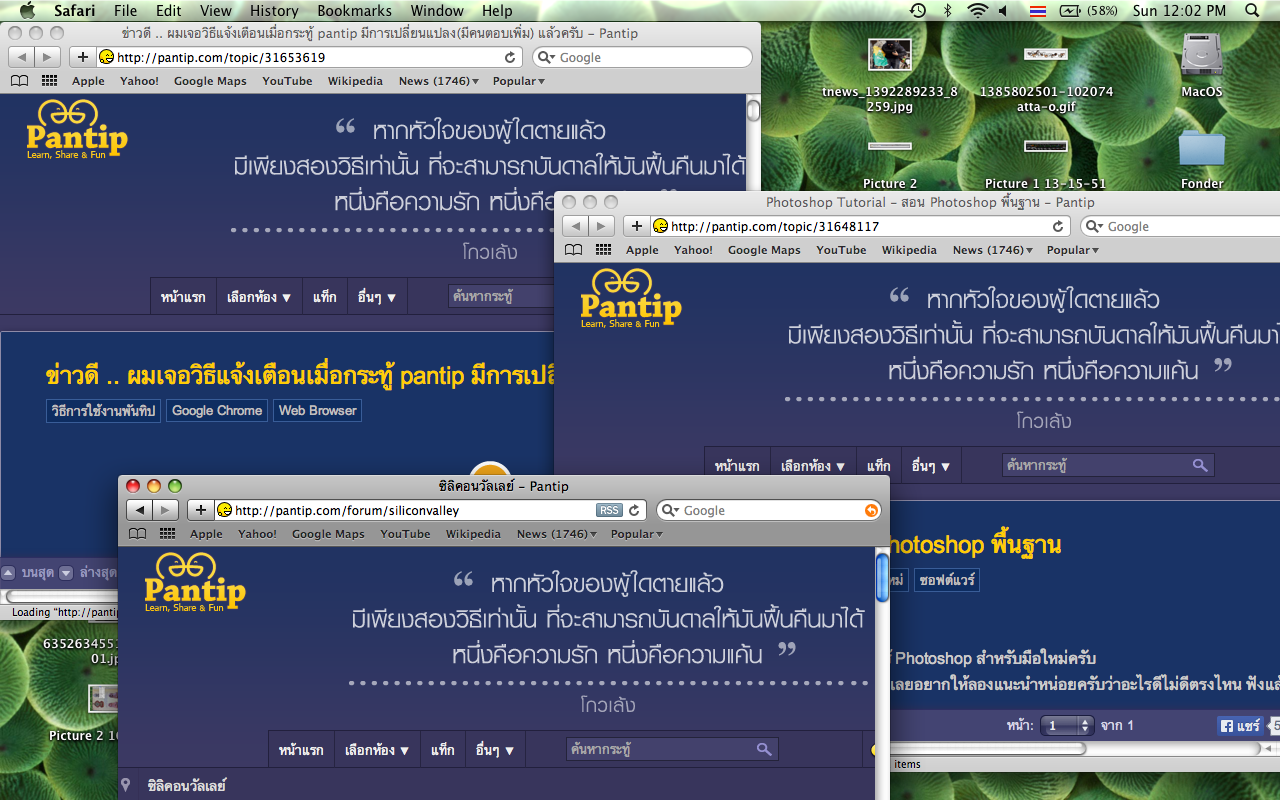This screenshot has width=1280, height=800.
Task: Open the History menu
Action: tap(274, 11)
